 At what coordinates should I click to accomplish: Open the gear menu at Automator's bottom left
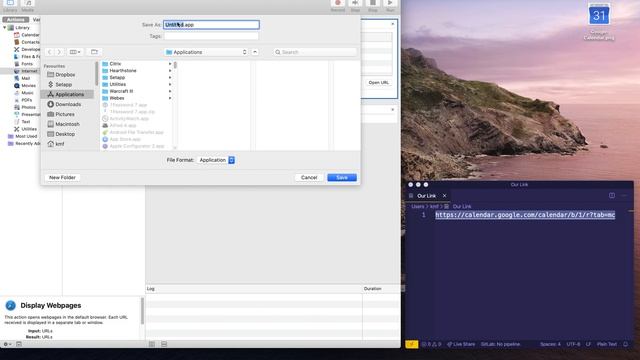pyautogui.click(x=7, y=344)
